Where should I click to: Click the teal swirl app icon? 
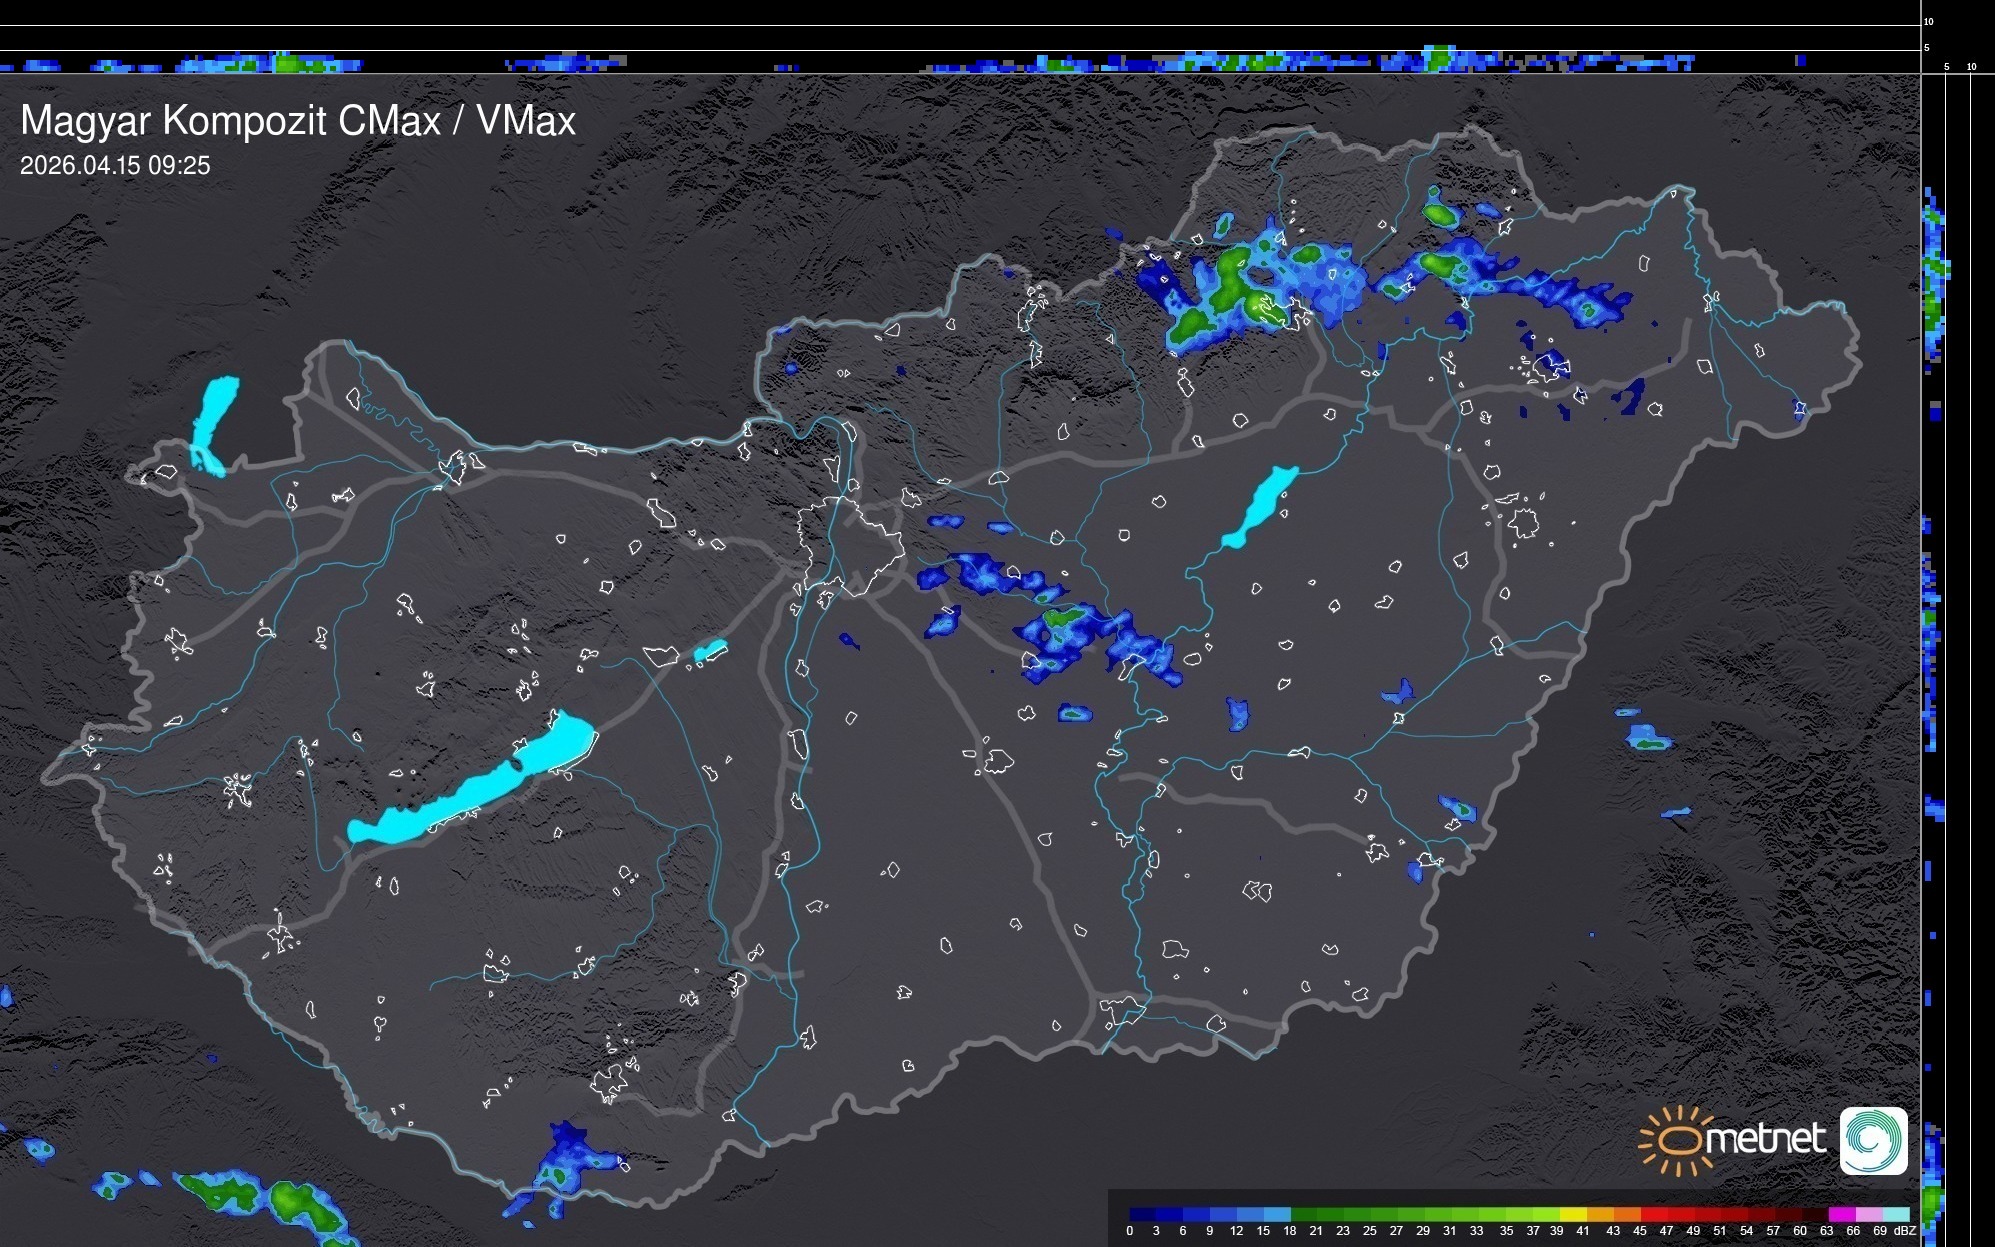1873,1140
